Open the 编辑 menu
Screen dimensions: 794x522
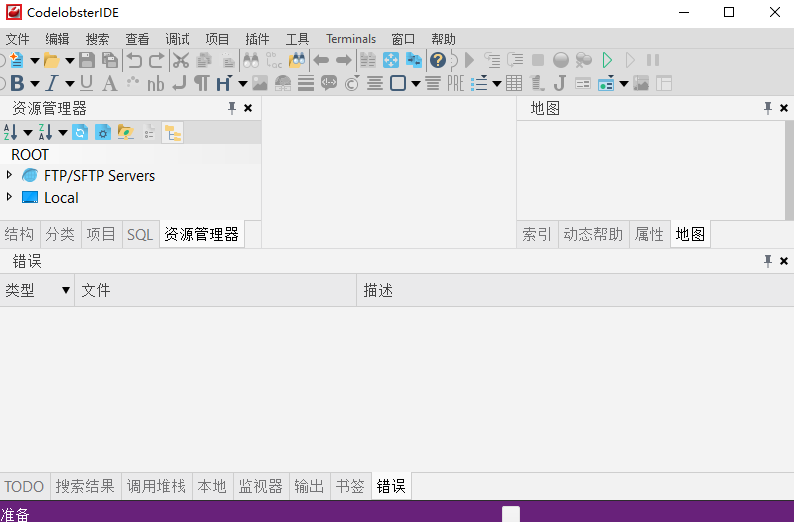pyautogui.click(x=57, y=39)
